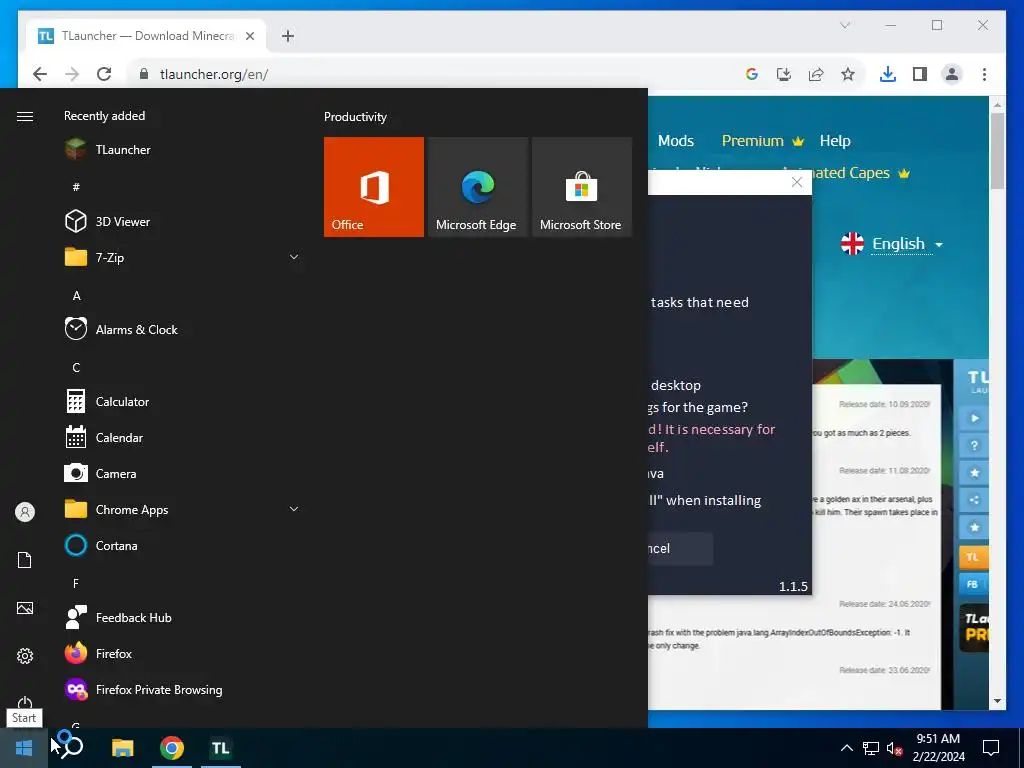The height and width of the screenshot is (768, 1024).
Task: Jump to letter C section header
Action: coord(76,368)
